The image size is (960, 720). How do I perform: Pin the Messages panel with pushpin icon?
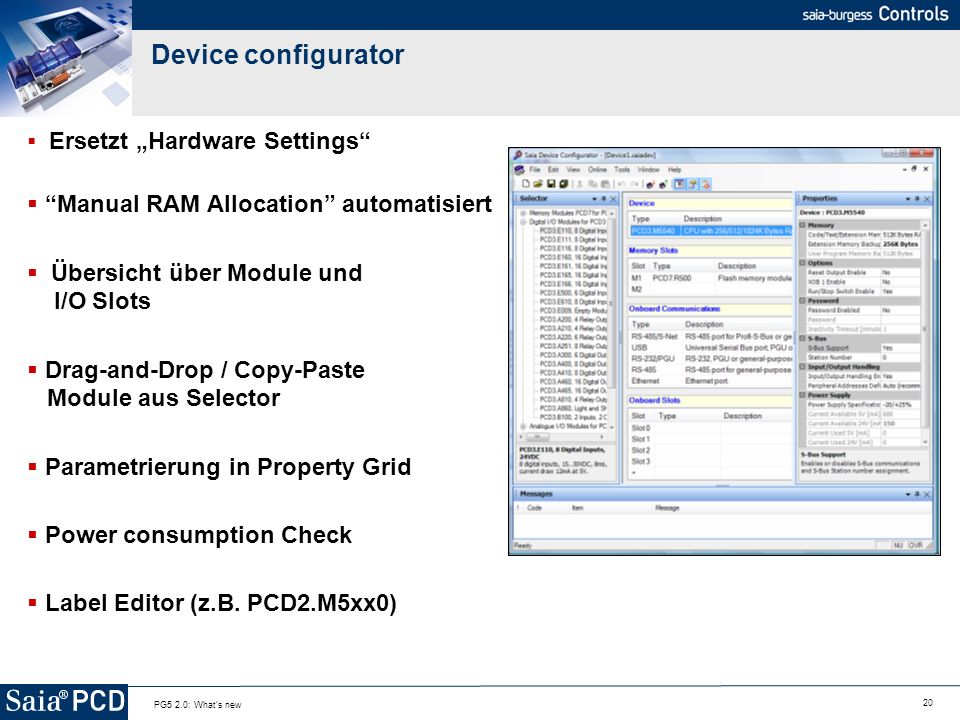[917, 494]
